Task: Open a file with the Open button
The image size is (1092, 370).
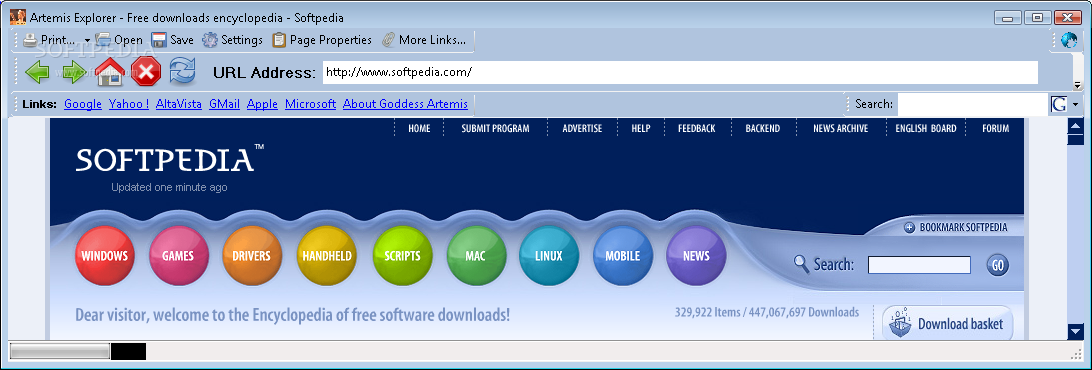Action: click(x=119, y=40)
